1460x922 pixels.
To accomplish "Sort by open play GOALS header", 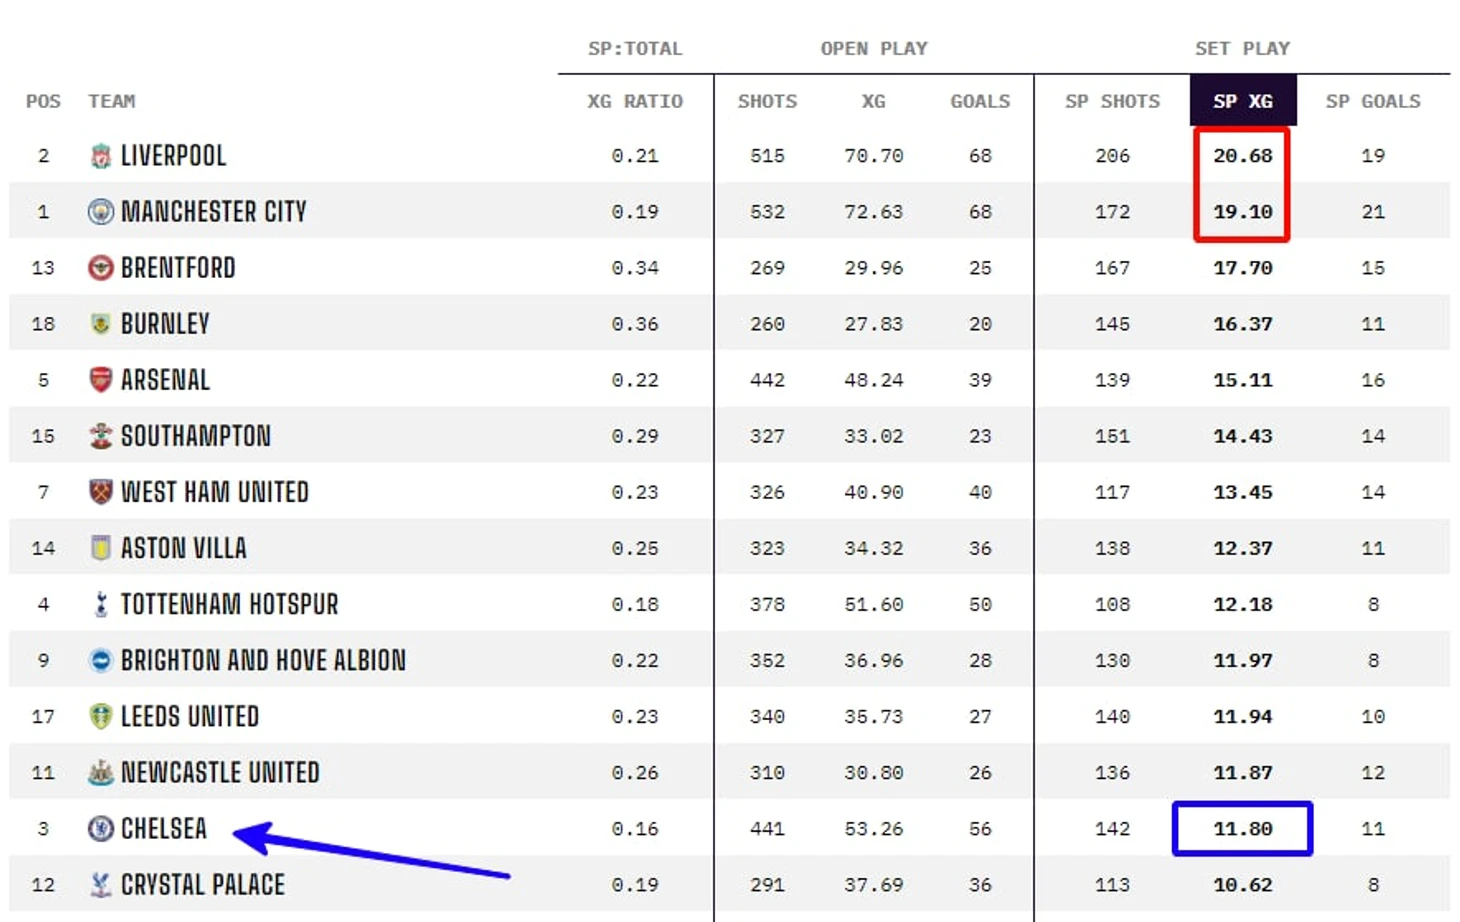I will [x=980, y=101].
